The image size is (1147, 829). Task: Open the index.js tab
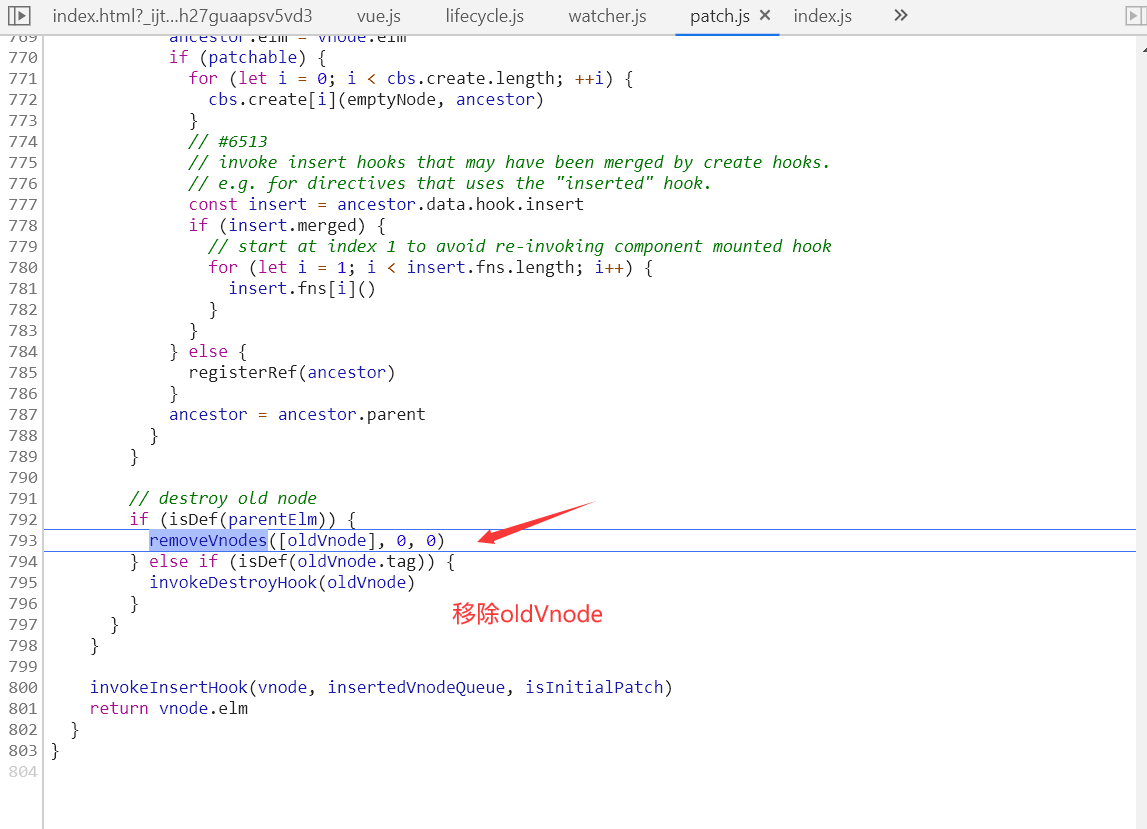(822, 16)
